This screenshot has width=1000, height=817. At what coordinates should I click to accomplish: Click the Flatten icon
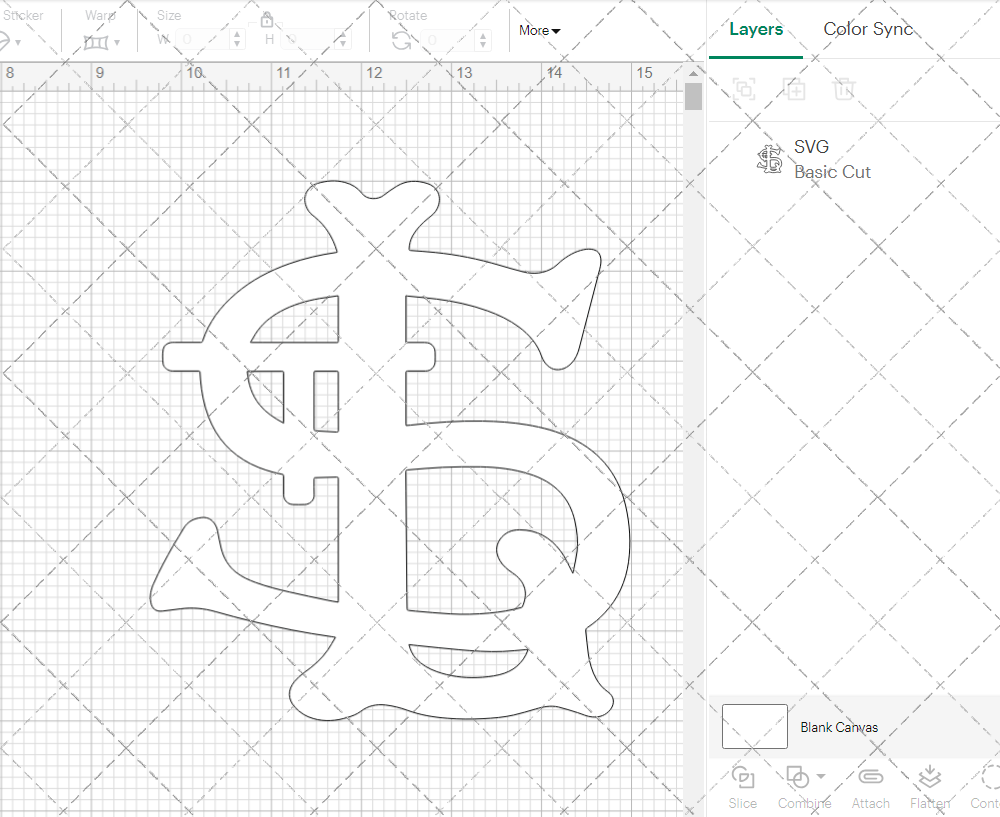[929, 777]
